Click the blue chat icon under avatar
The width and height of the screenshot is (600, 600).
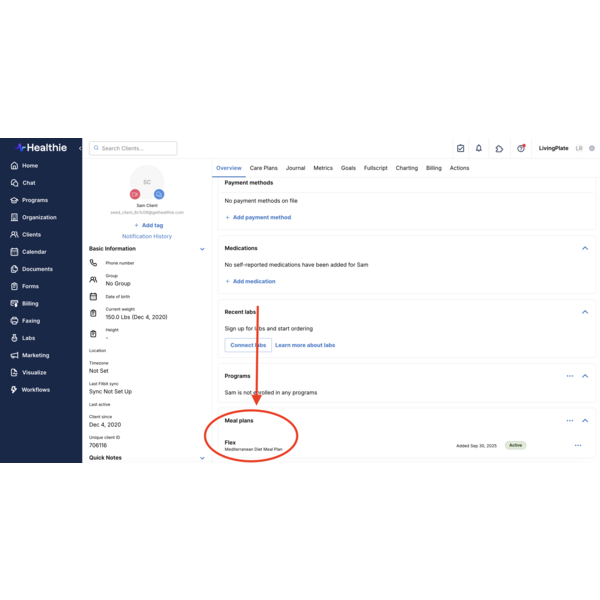tap(159, 194)
